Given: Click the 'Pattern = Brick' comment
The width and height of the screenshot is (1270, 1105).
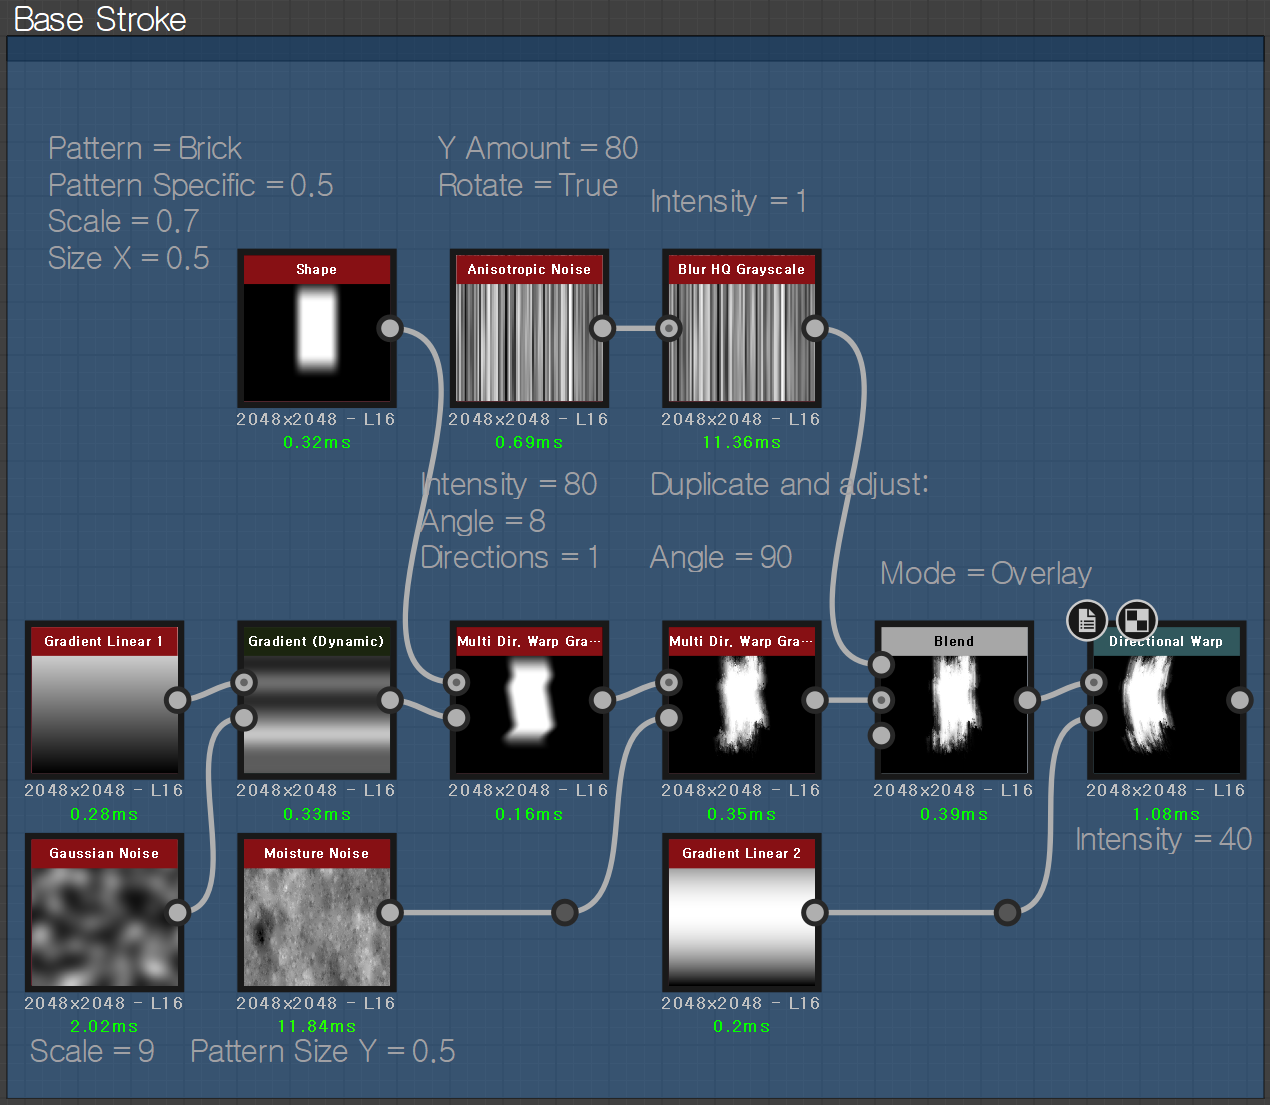Looking at the screenshot, I should pos(145,149).
